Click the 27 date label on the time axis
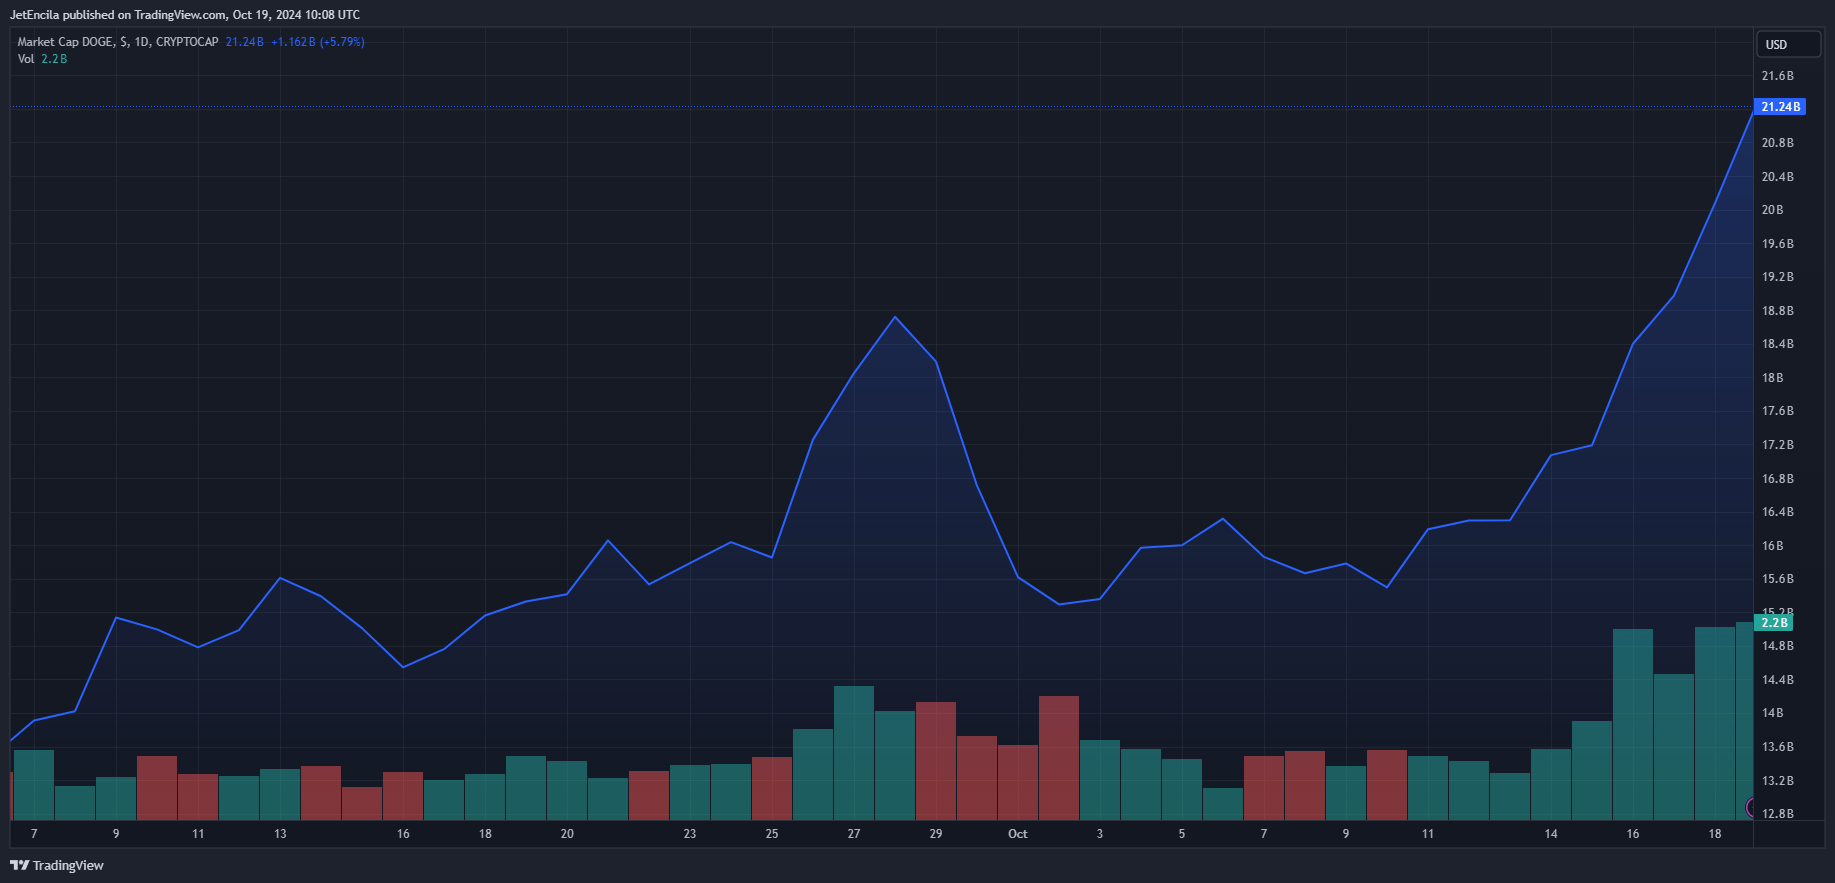 pos(854,834)
